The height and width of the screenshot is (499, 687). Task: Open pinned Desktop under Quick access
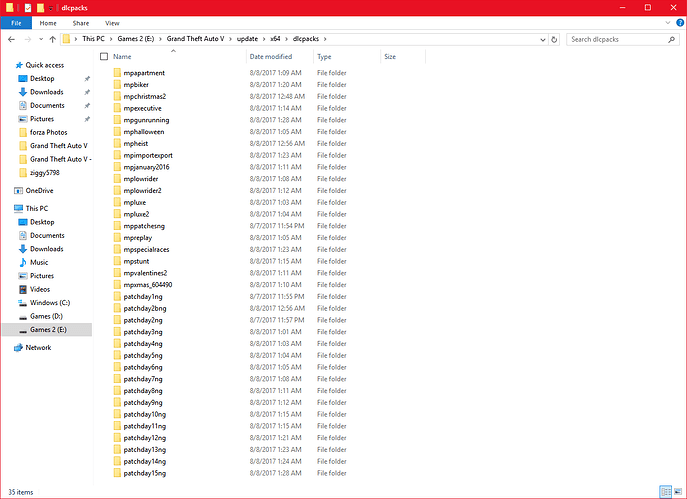click(42, 78)
